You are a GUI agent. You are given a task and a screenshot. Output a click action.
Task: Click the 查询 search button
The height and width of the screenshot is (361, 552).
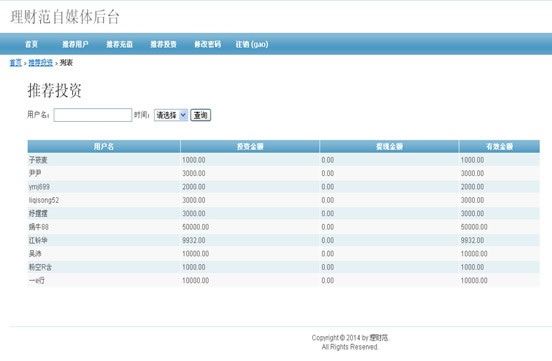click(200, 115)
